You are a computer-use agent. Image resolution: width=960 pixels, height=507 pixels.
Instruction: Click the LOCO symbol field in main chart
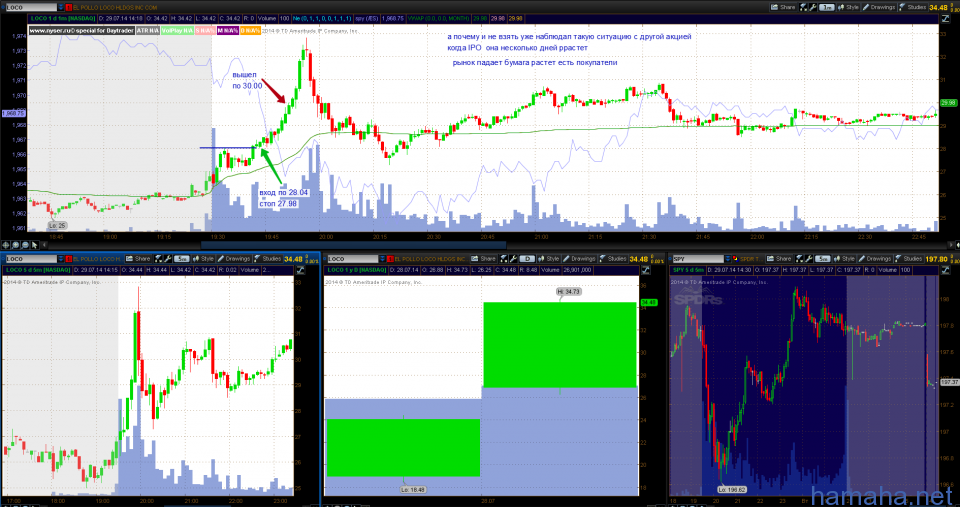pos(32,7)
